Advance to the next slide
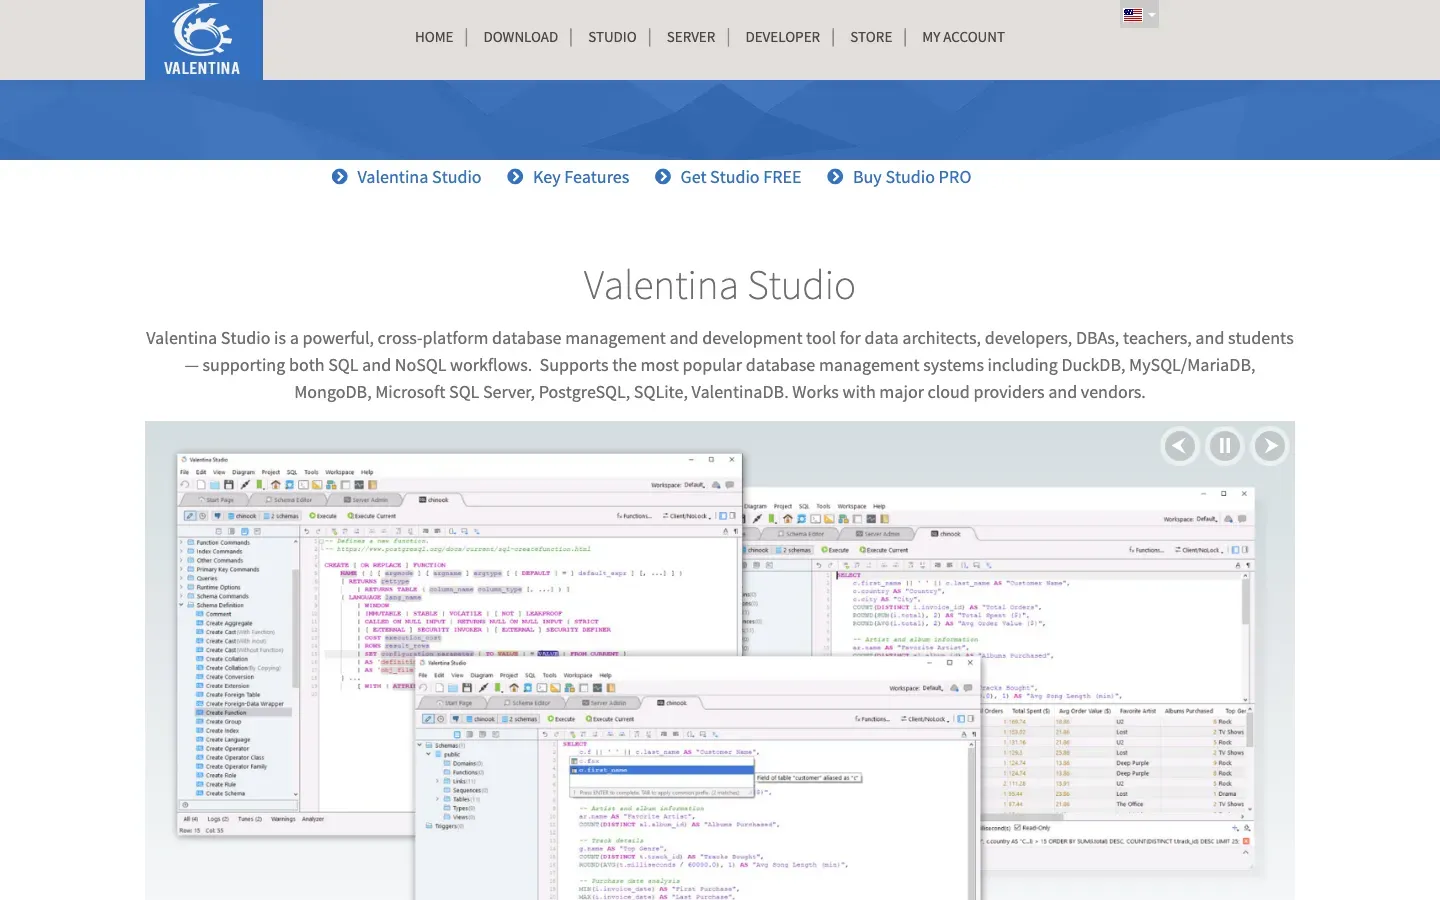Viewport: 1440px width, 900px height. [x=1270, y=446]
